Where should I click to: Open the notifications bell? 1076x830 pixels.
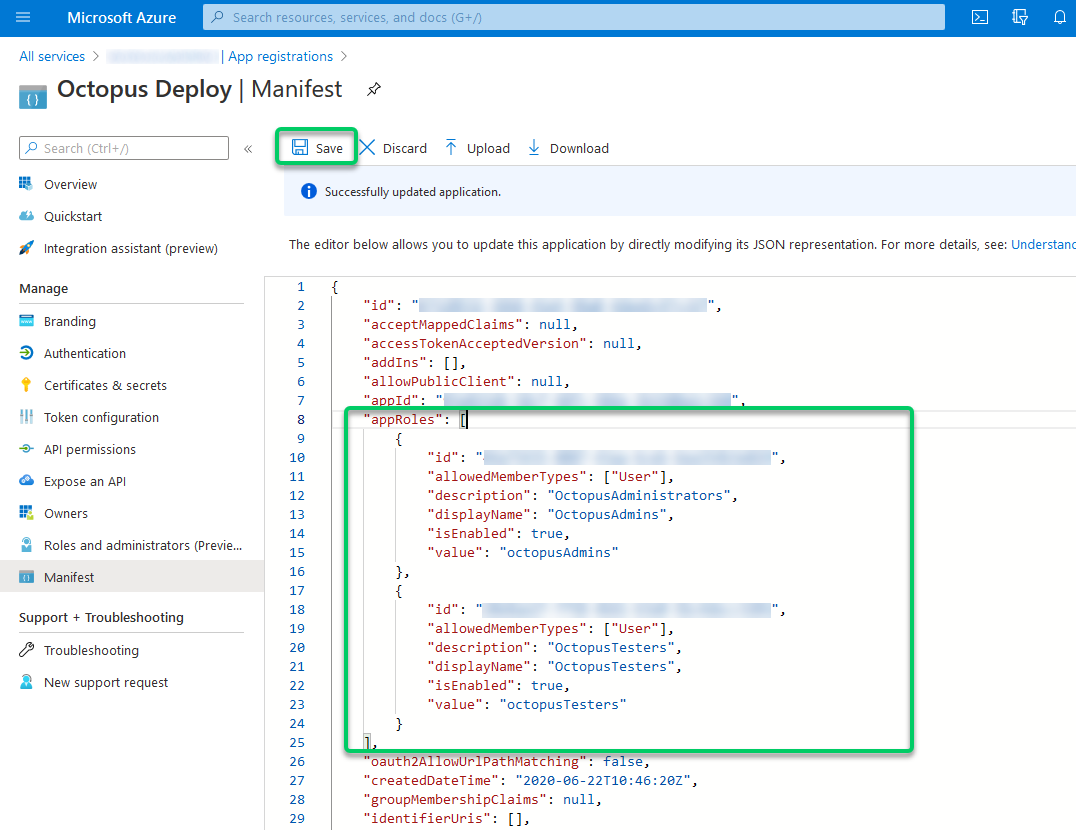point(1060,17)
